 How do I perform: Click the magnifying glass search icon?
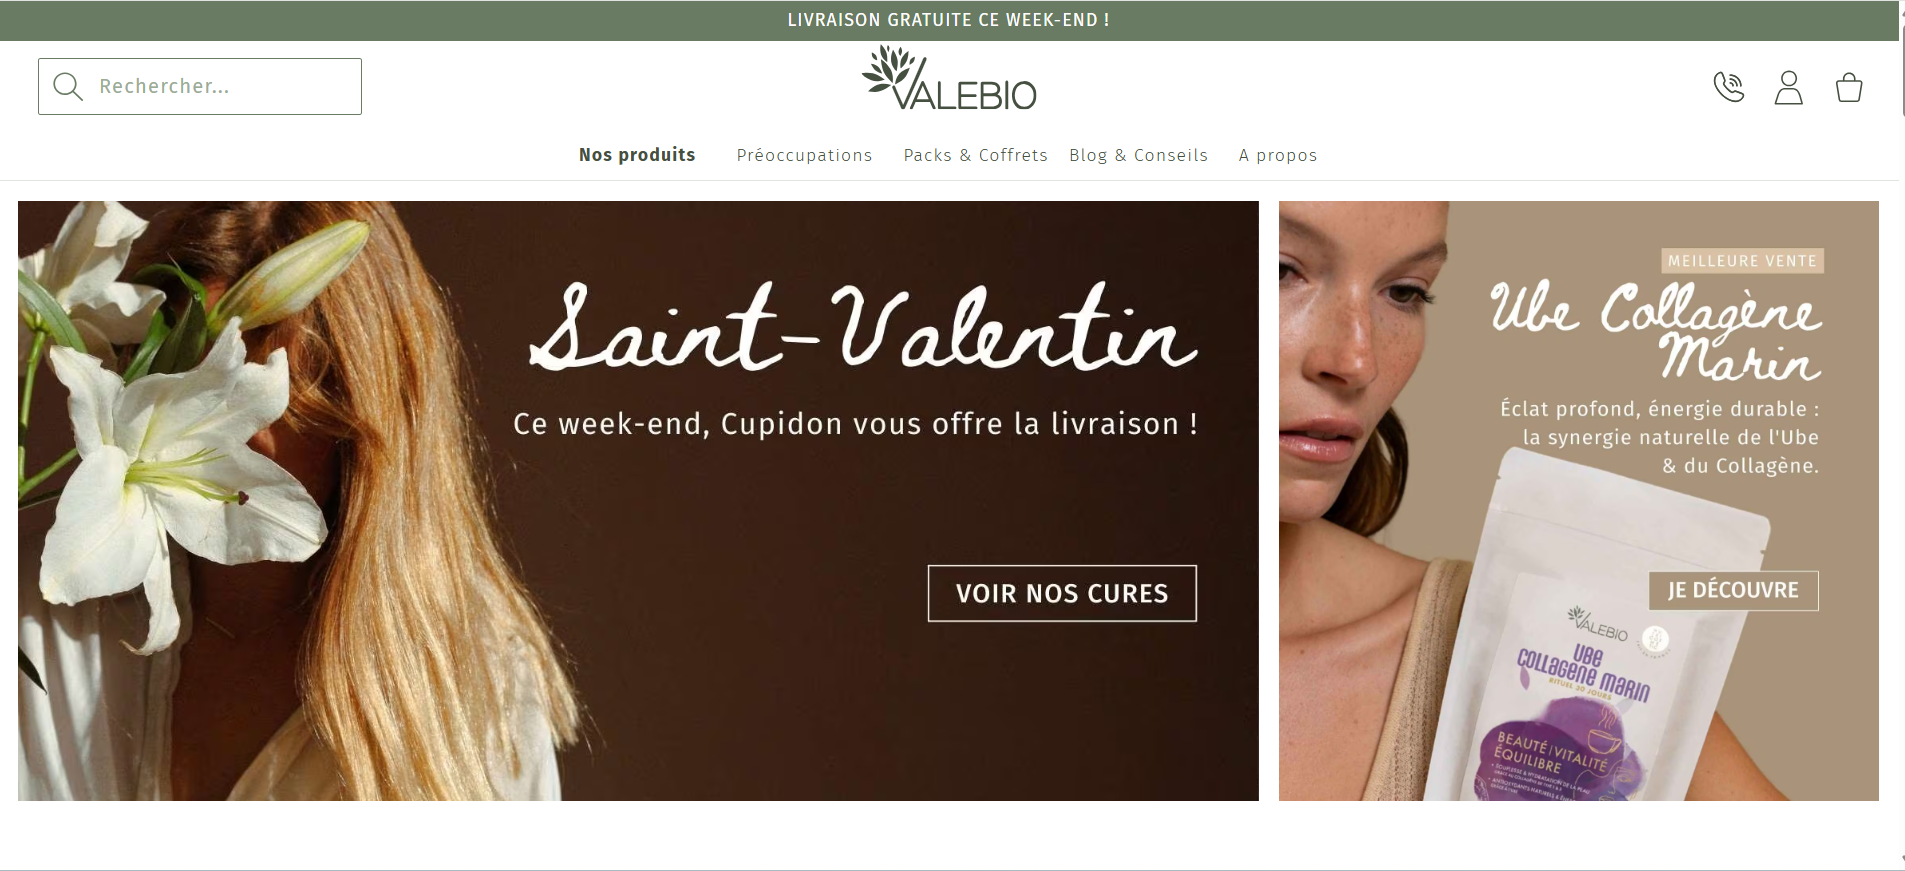point(68,86)
